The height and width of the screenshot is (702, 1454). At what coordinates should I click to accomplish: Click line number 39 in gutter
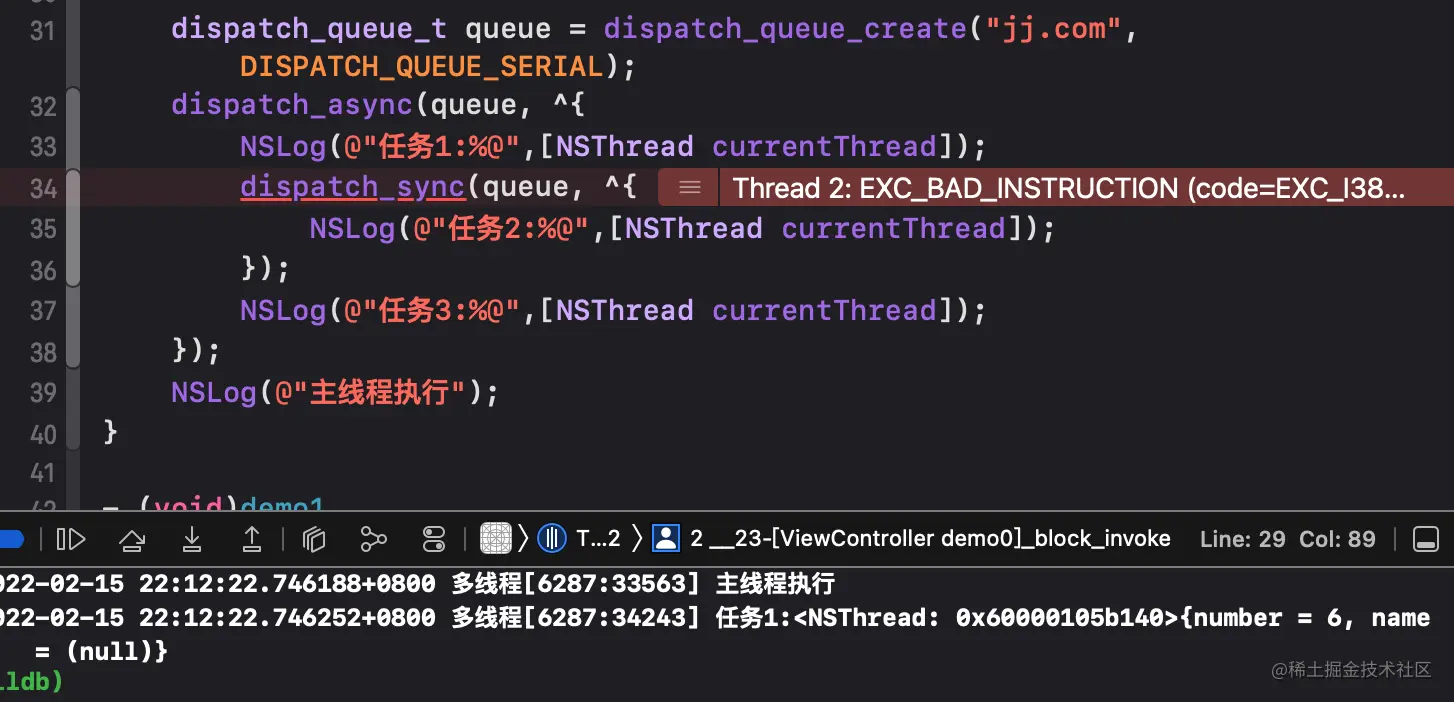[x=43, y=392]
